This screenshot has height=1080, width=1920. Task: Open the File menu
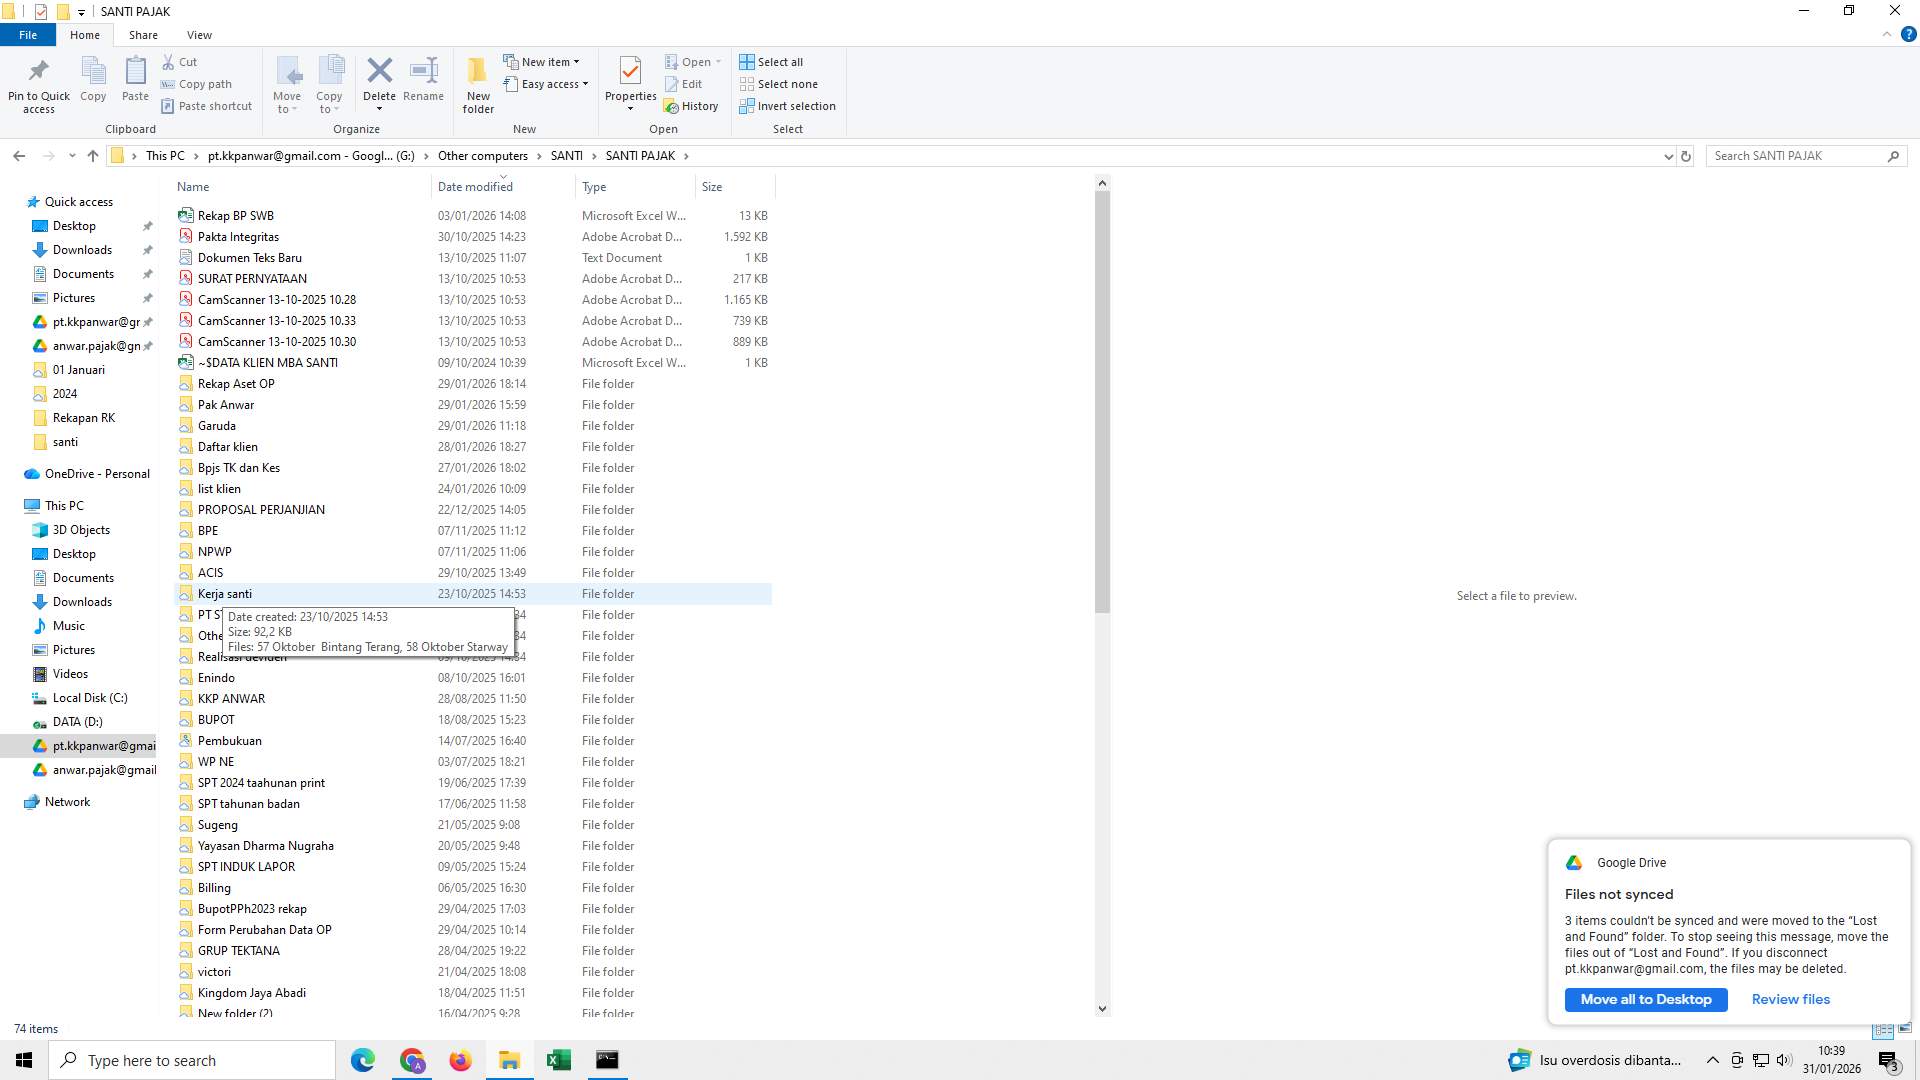point(27,34)
